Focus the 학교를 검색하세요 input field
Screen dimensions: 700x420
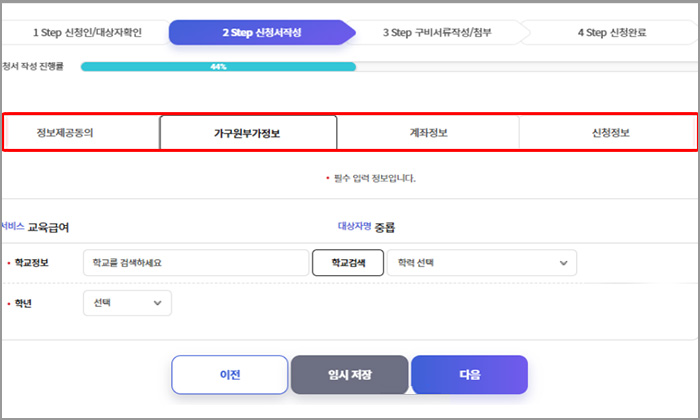[x=196, y=262]
